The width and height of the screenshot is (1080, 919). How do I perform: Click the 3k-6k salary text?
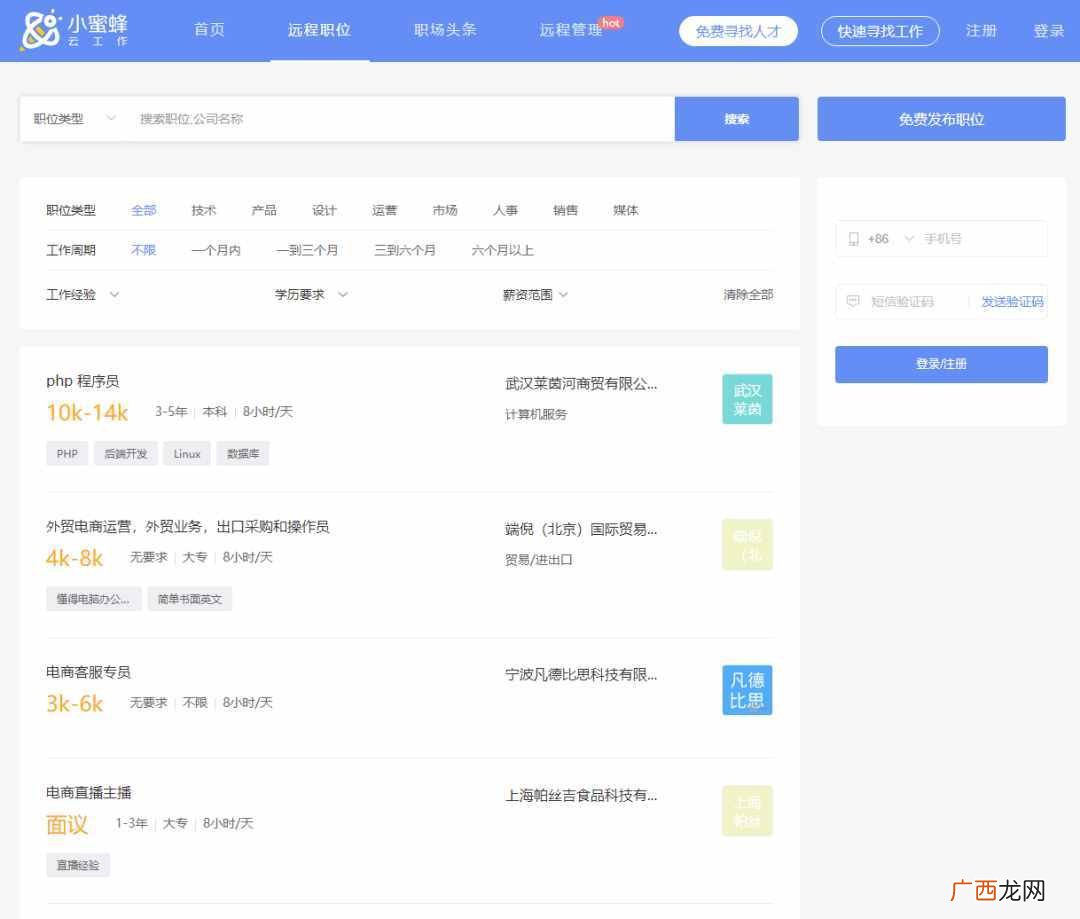click(x=74, y=703)
